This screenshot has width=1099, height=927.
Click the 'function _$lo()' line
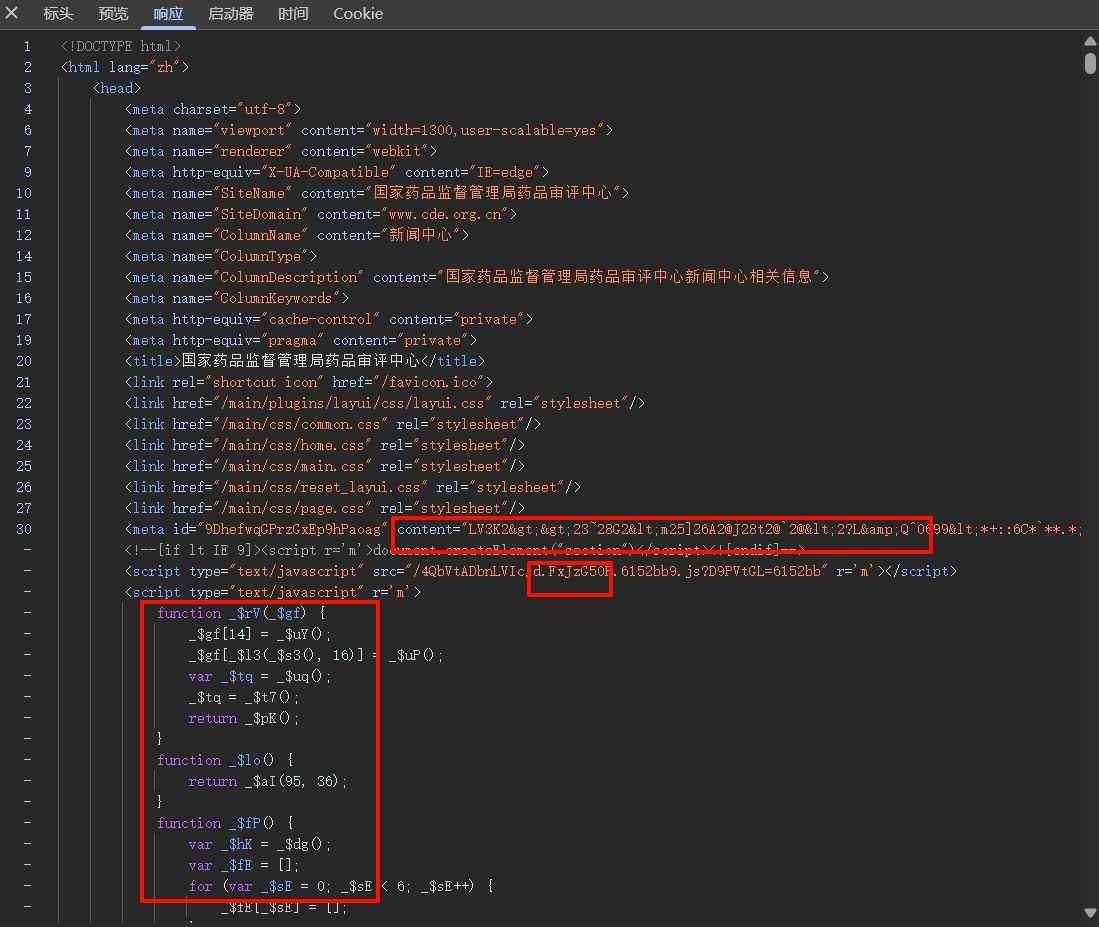coord(226,761)
